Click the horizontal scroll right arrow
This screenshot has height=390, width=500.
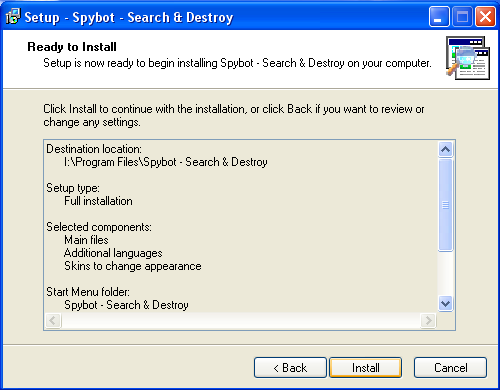coord(428,321)
